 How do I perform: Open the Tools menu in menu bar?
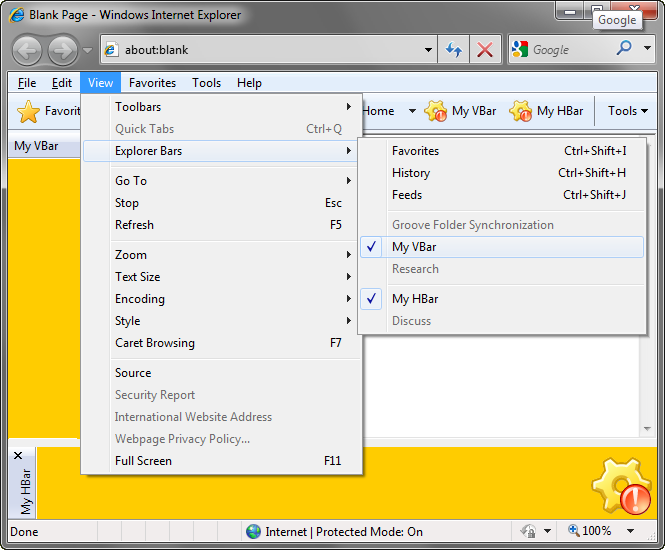tap(207, 83)
